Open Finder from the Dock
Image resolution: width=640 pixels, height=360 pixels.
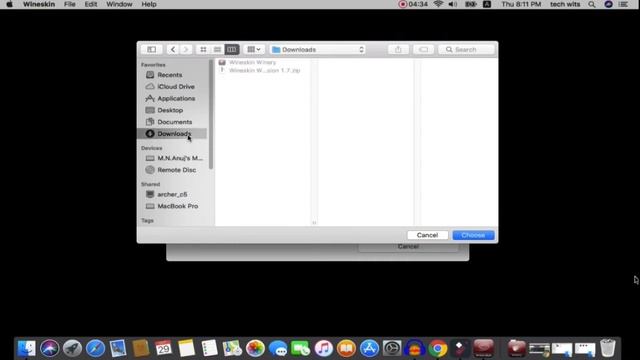point(27,349)
